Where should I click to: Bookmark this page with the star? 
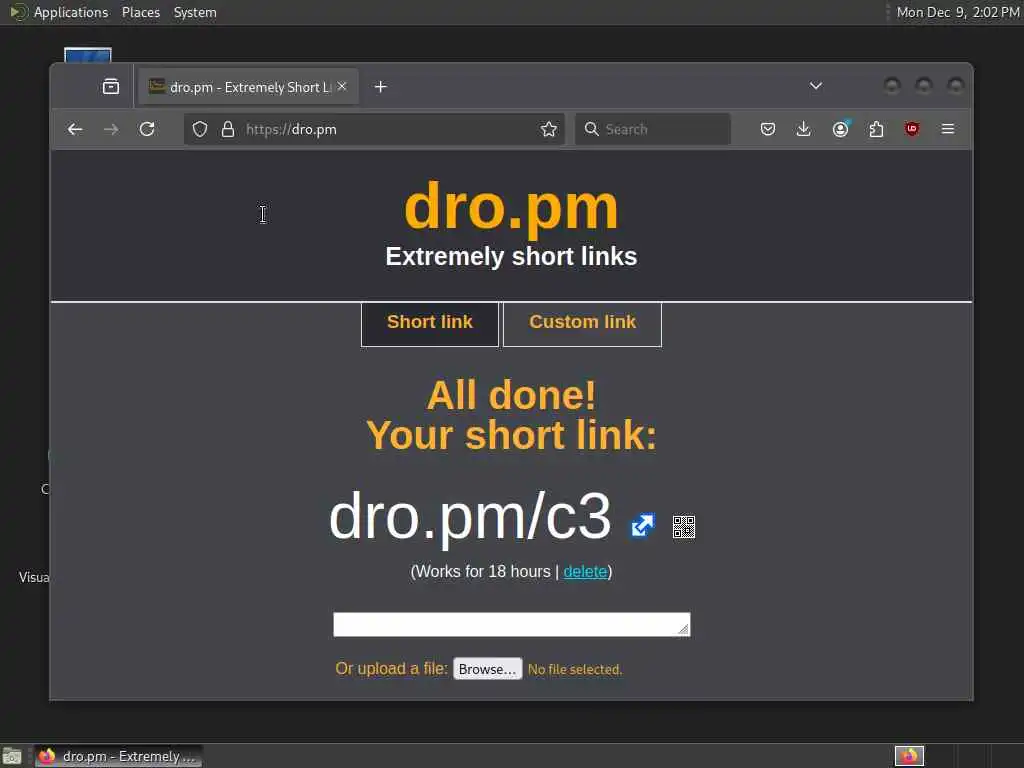(x=549, y=129)
